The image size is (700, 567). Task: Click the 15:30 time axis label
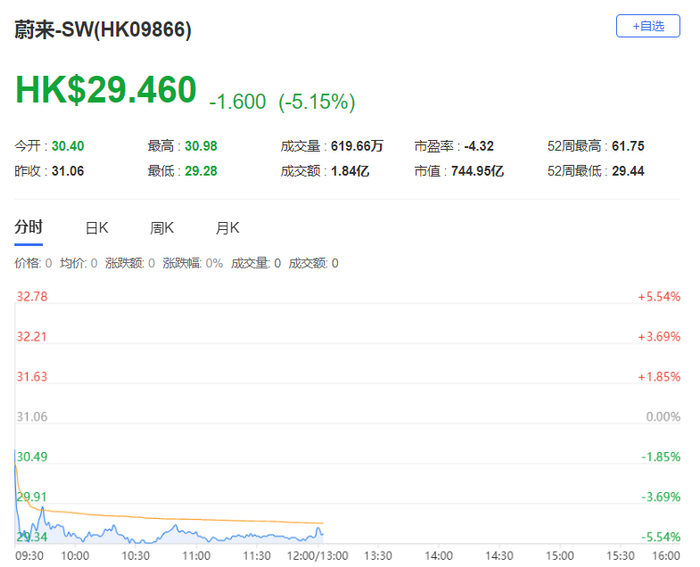tap(620, 556)
